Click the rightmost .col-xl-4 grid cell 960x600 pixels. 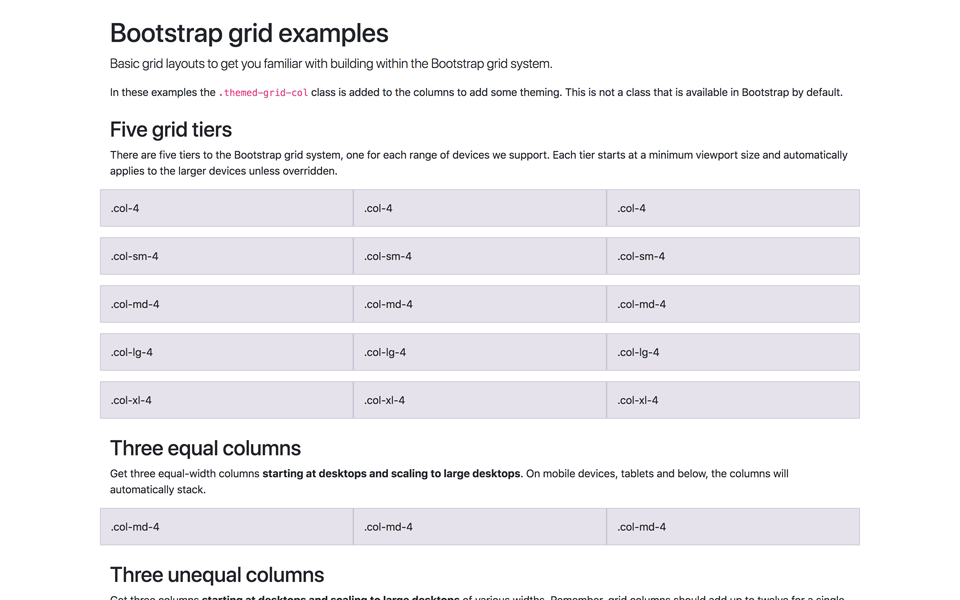pyautogui.click(x=732, y=400)
